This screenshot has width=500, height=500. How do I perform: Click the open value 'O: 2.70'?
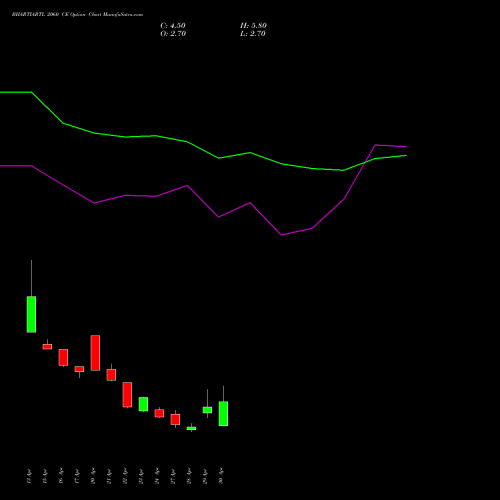pyautogui.click(x=173, y=34)
